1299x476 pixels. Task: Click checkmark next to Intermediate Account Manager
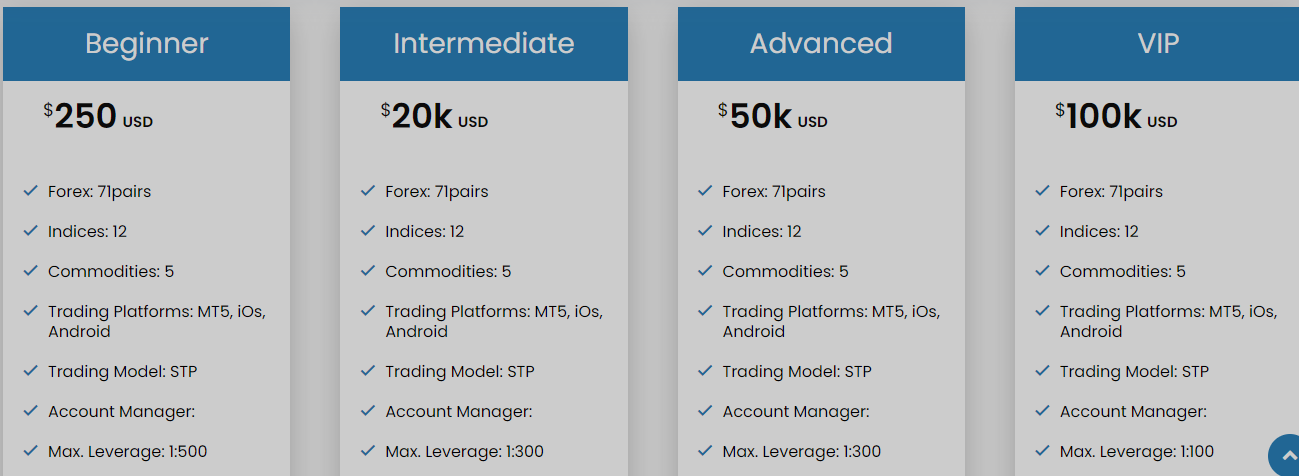pyautogui.click(x=368, y=411)
